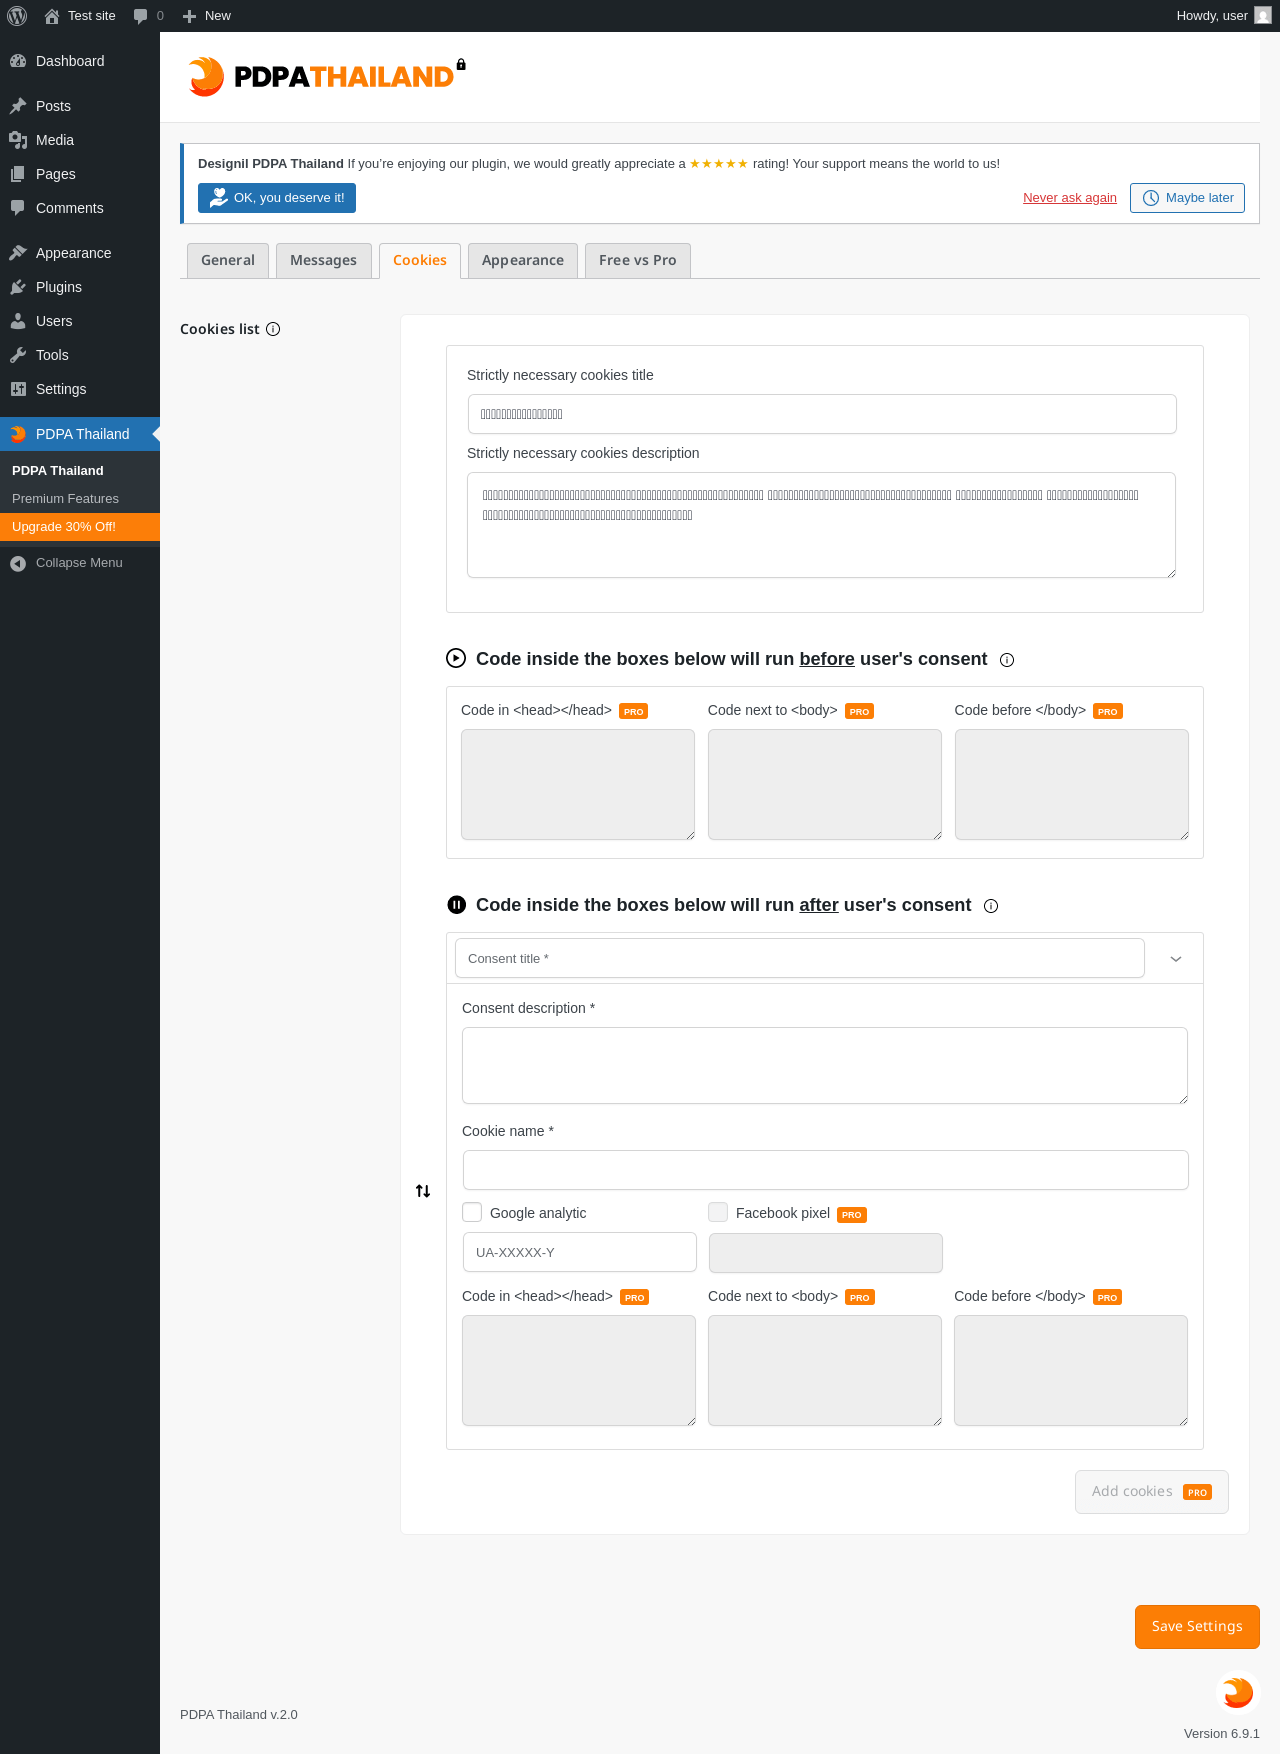Click the PDPA Thailand header logo
1280x1754 pixels.
[326, 76]
